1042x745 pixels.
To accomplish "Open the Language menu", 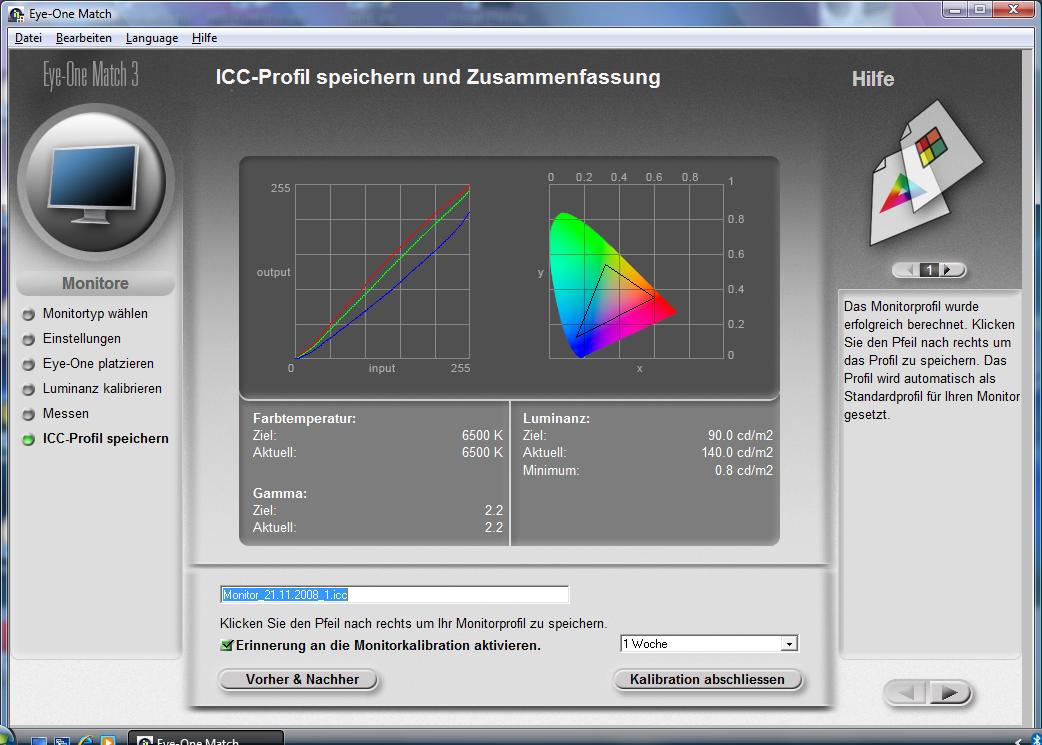I will [152, 38].
